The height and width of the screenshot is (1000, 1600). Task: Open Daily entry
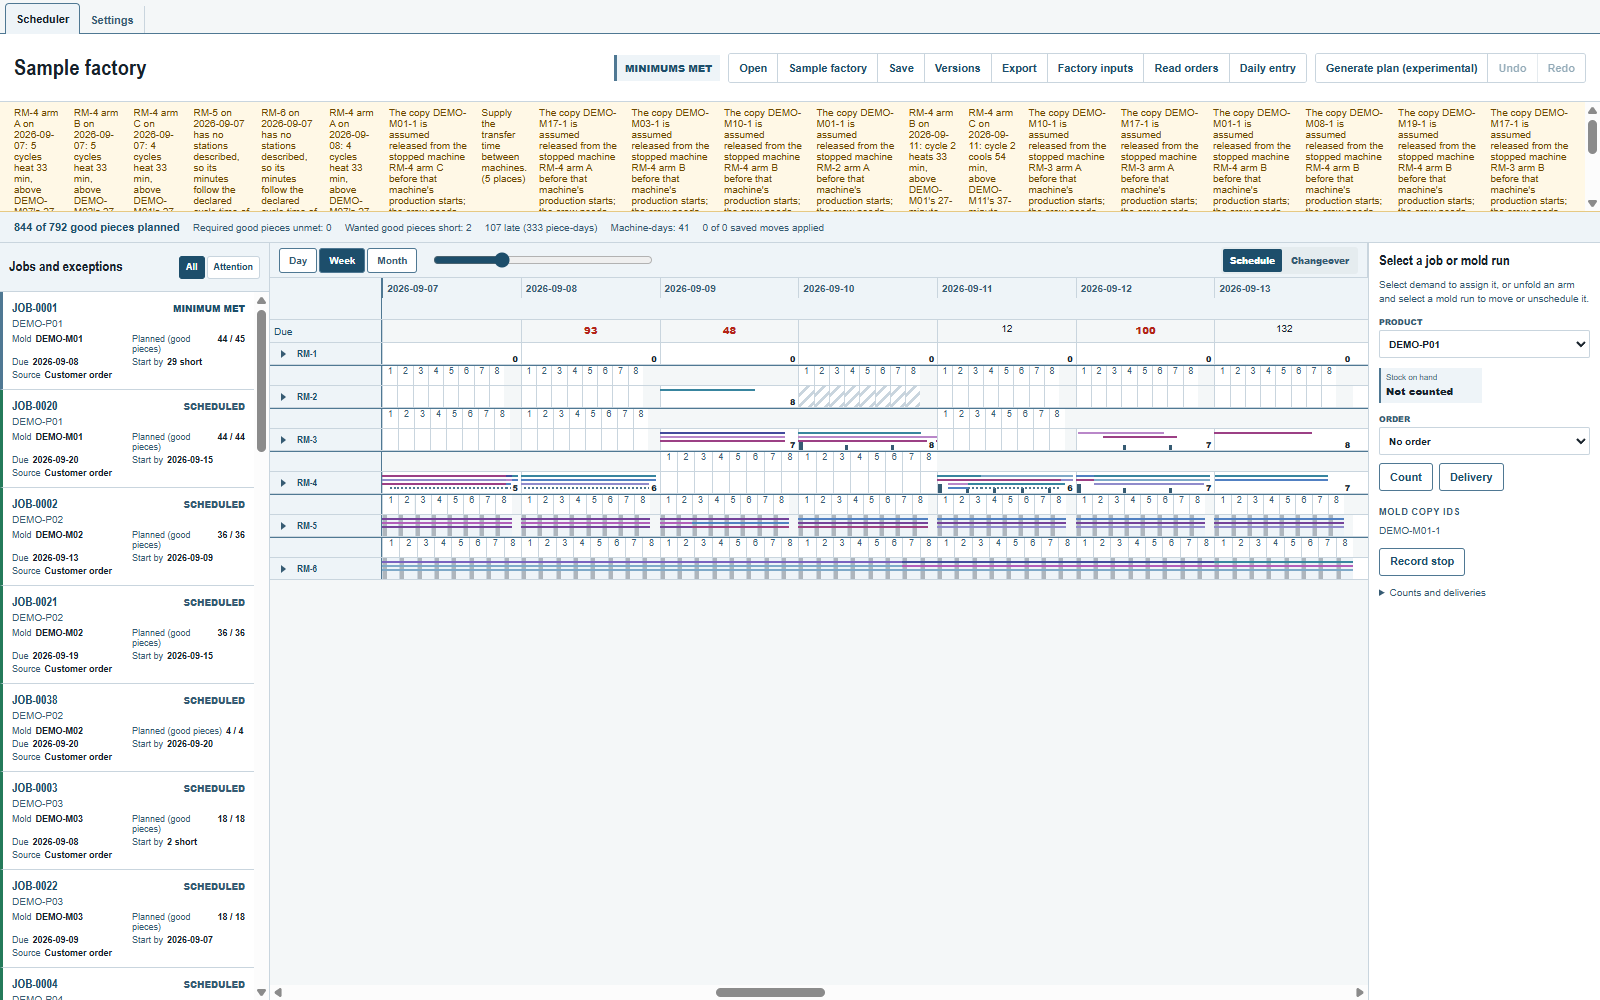click(x=1267, y=68)
